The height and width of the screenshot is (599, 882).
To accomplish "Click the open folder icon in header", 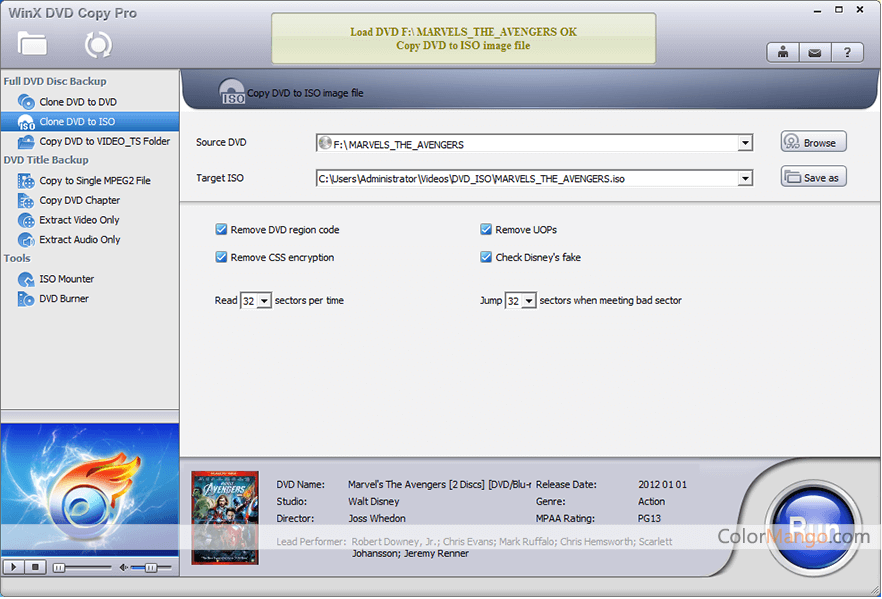I will pyautogui.click(x=32, y=44).
